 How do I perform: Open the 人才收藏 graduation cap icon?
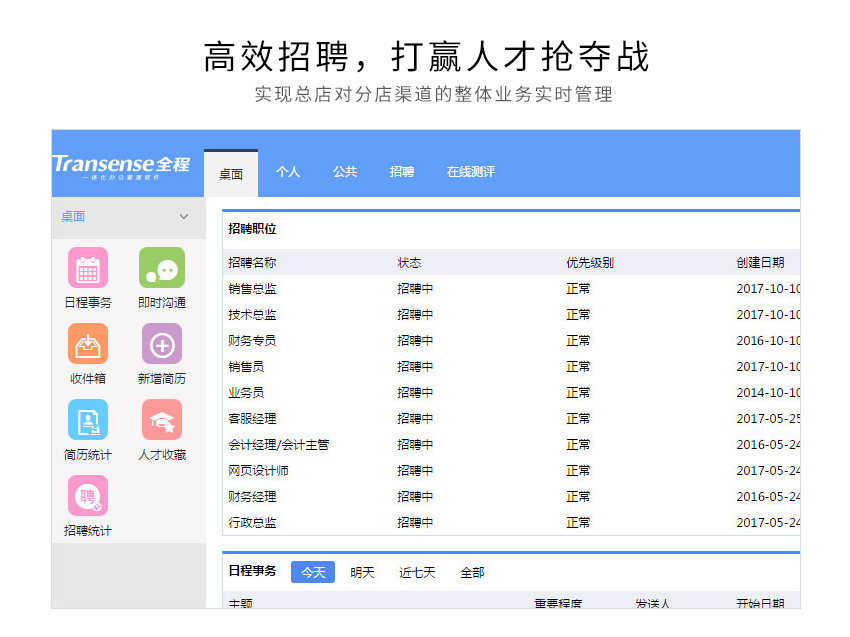pyautogui.click(x=162, y=420)
